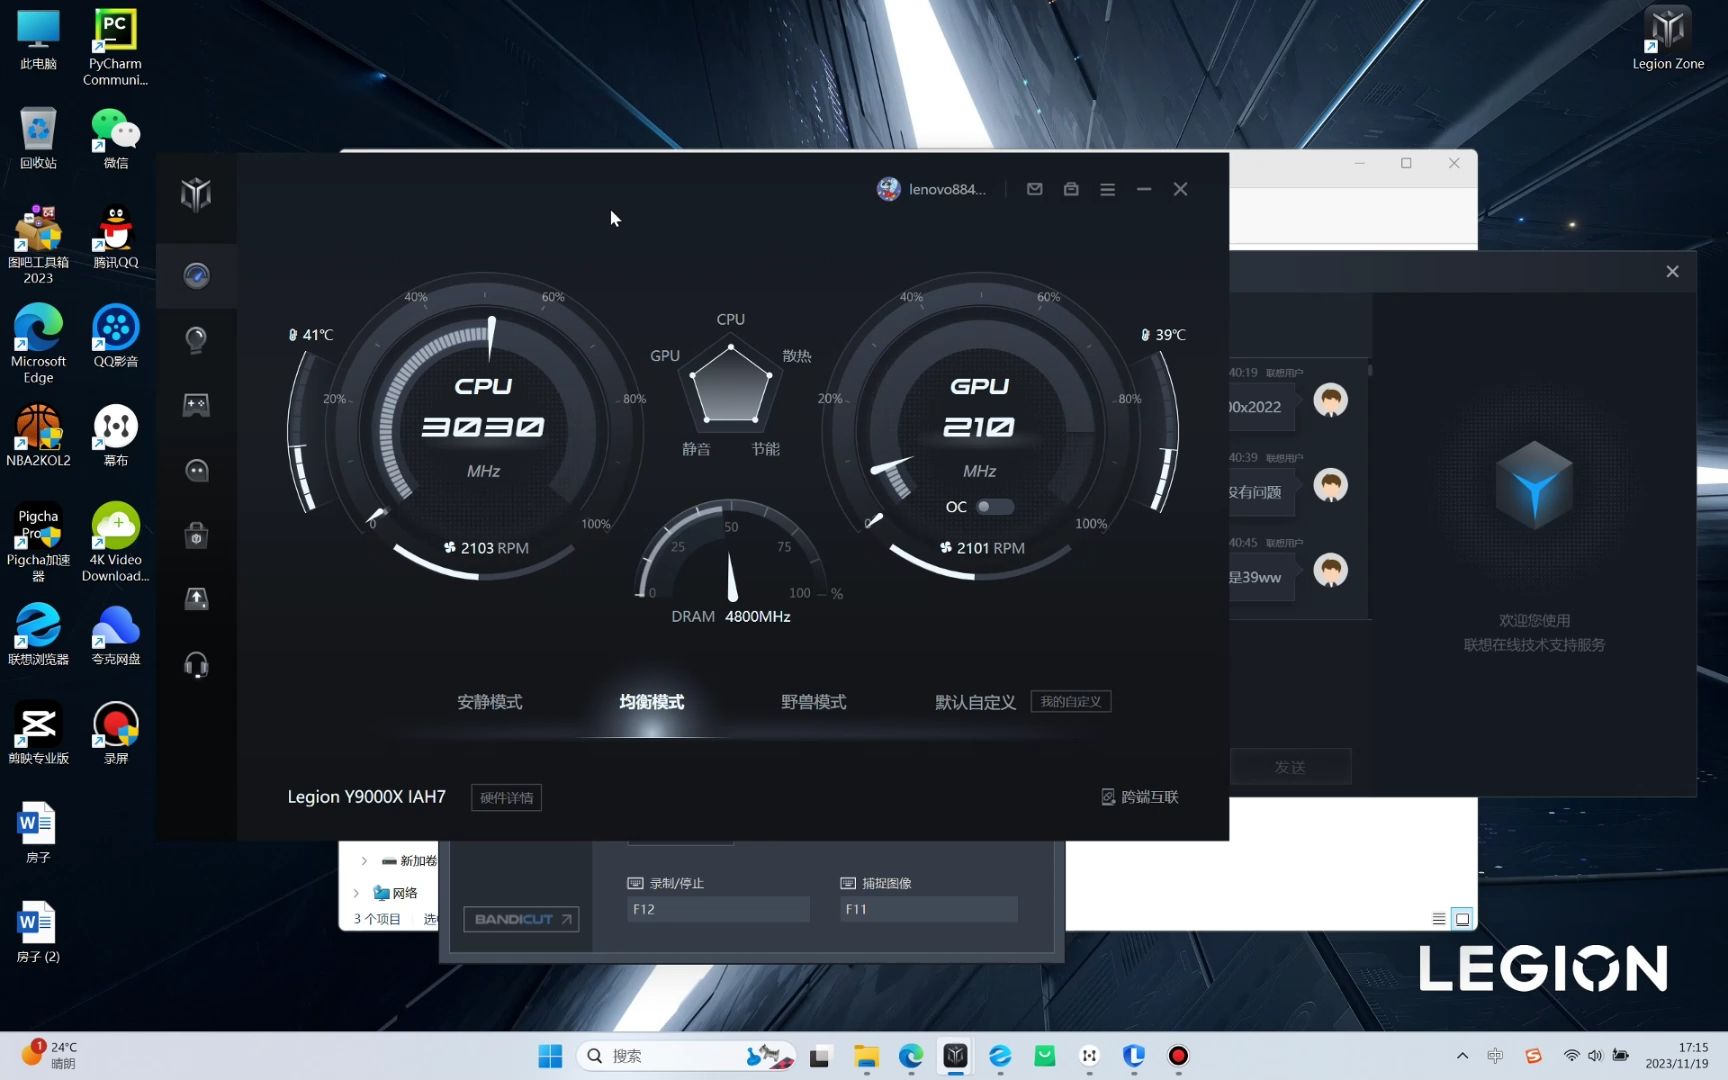Open 硬件详情 hardware details

[x=506, y=798]
